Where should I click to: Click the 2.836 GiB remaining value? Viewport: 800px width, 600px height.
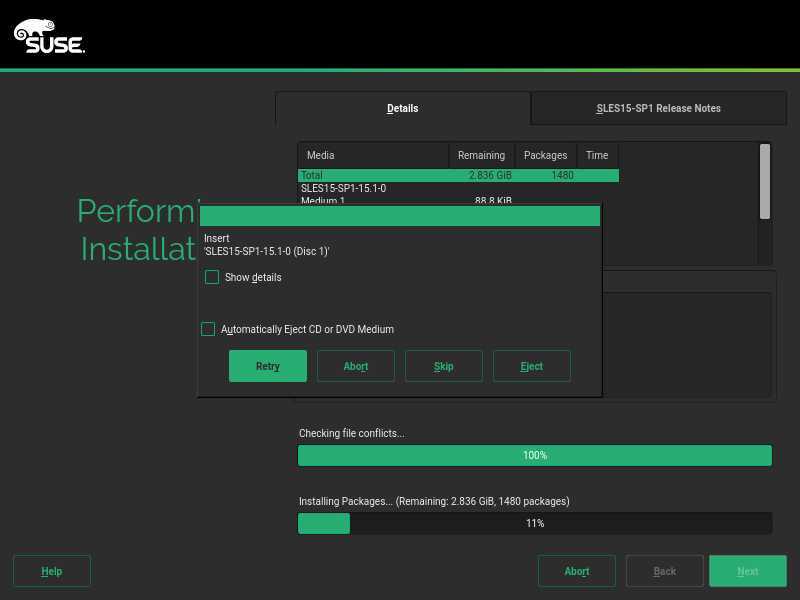point(490,176)
